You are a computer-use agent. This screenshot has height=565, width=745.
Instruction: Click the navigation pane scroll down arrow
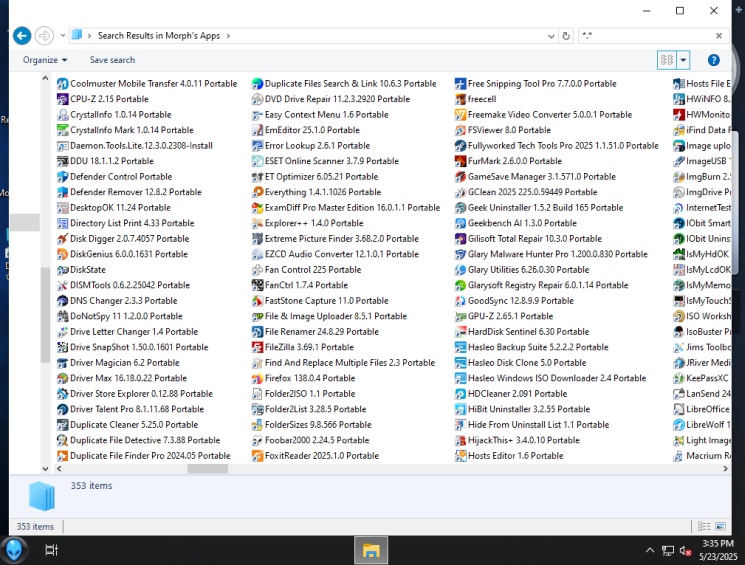[45, 469]
